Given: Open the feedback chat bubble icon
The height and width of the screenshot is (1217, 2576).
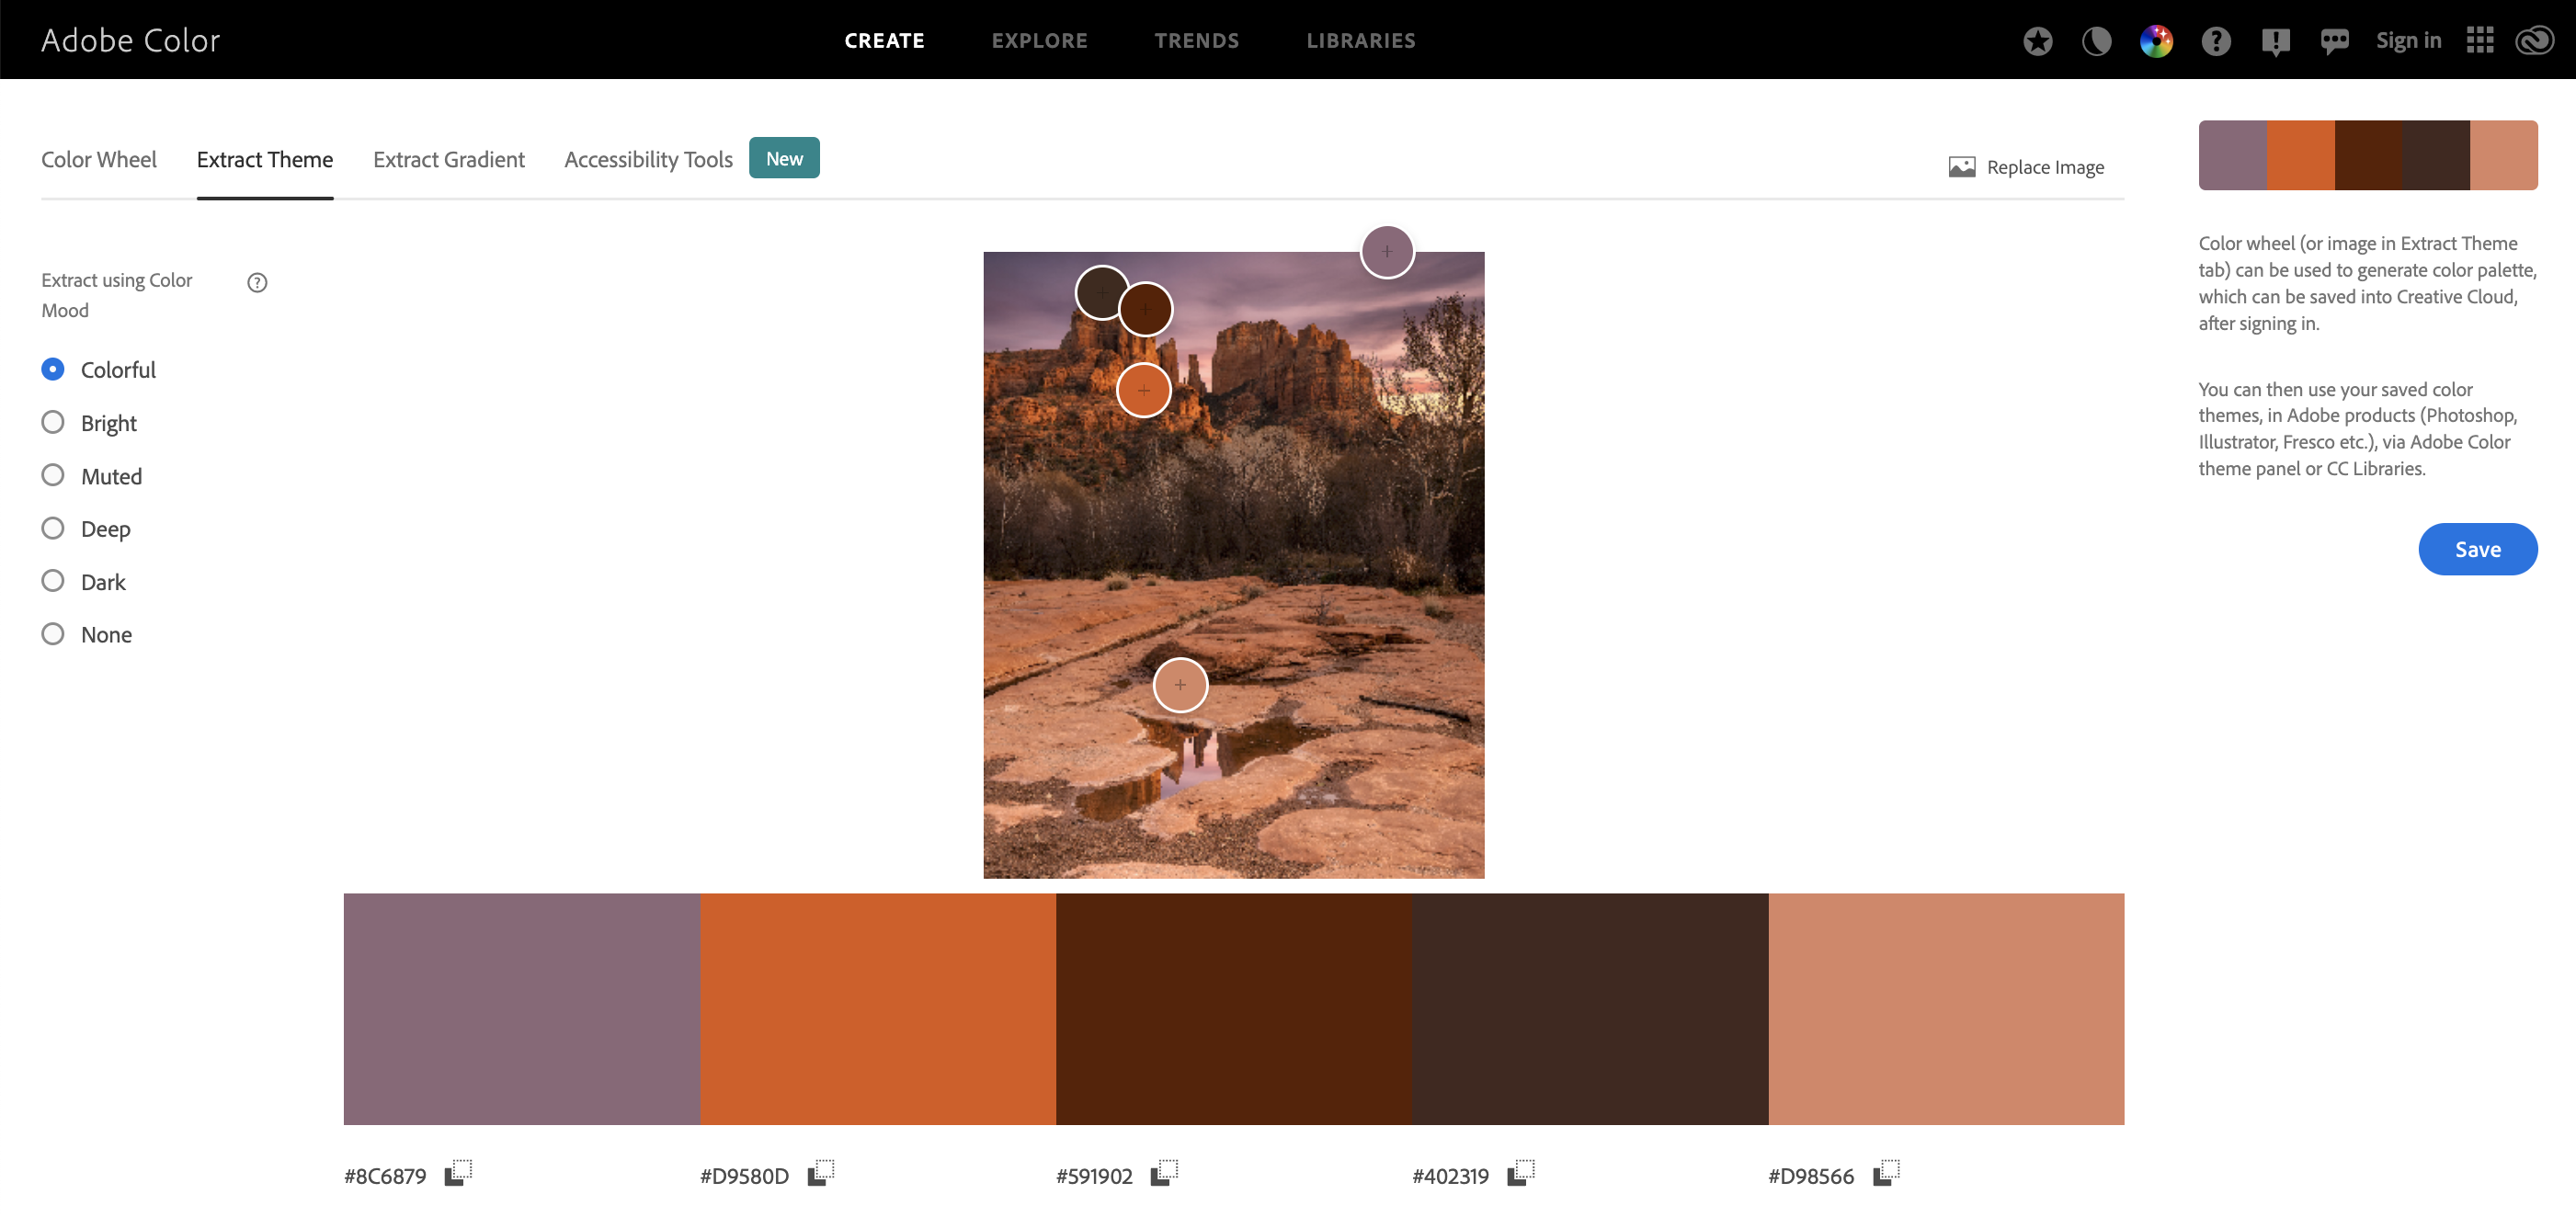Looking at the screenshot, I should [x=2334, y=41].
